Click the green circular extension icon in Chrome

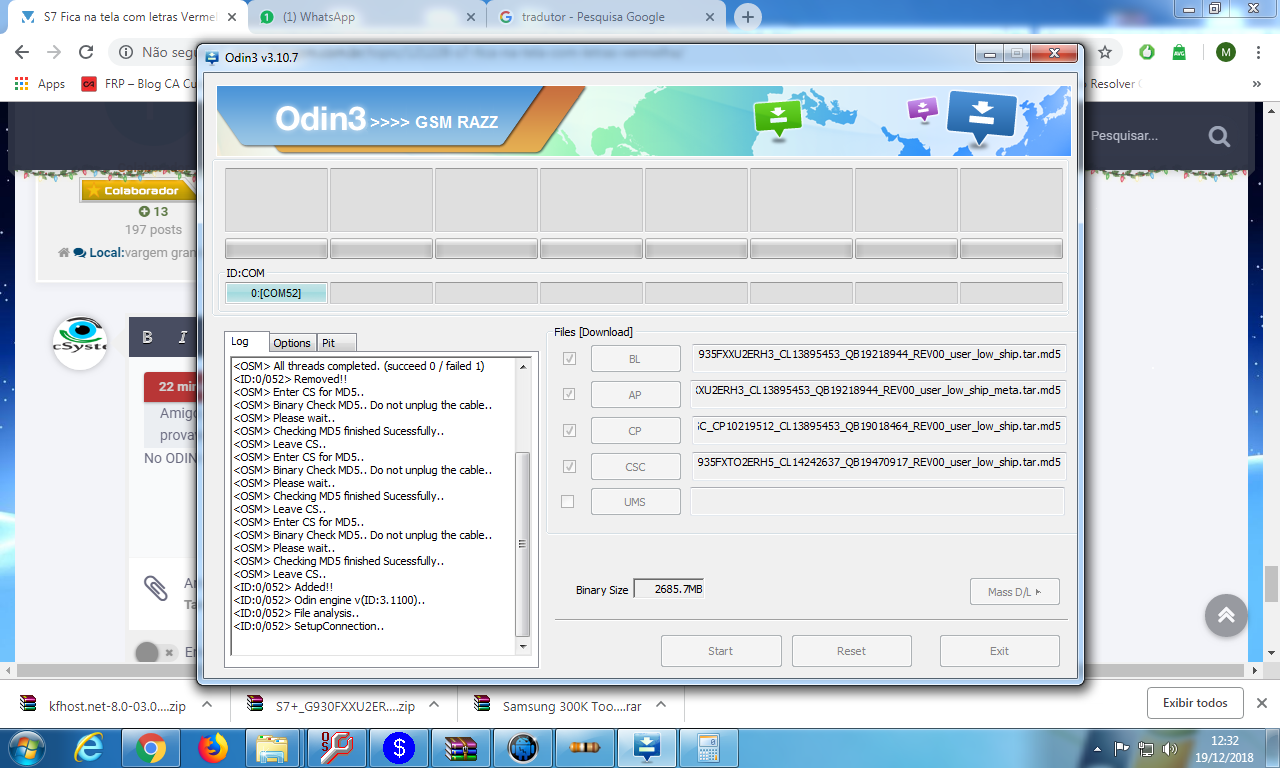(x=1147, y=52)
